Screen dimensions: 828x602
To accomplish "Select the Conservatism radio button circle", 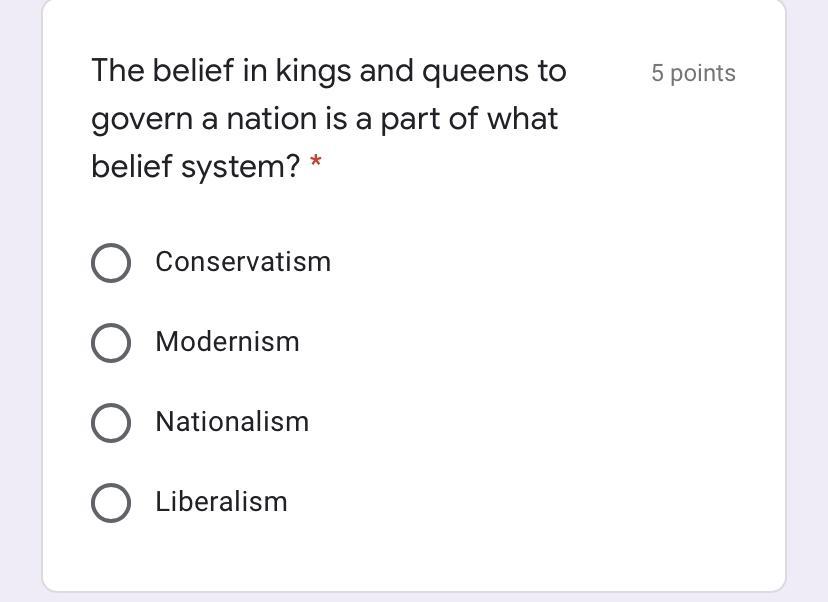I will pyautogui.click(x=110, y=263).
